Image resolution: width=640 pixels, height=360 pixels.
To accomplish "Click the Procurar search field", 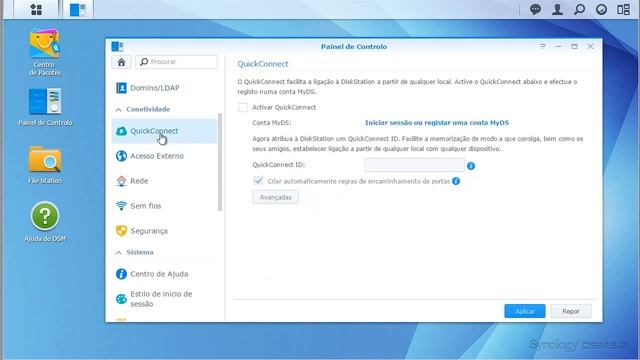I will click(176, 62).
